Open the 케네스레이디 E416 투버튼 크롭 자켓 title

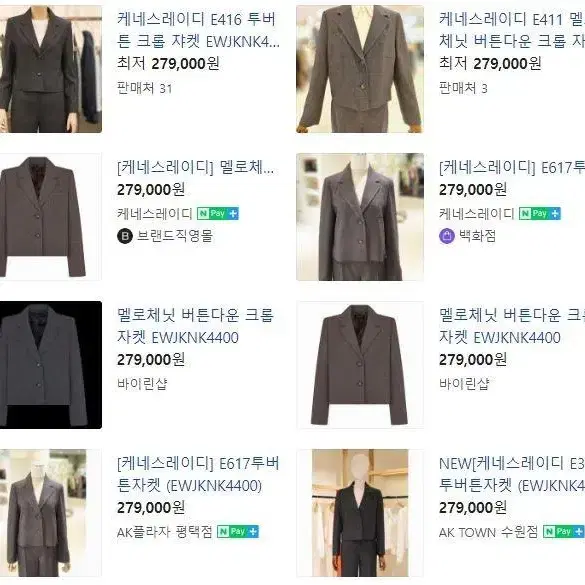click(198, 30)
